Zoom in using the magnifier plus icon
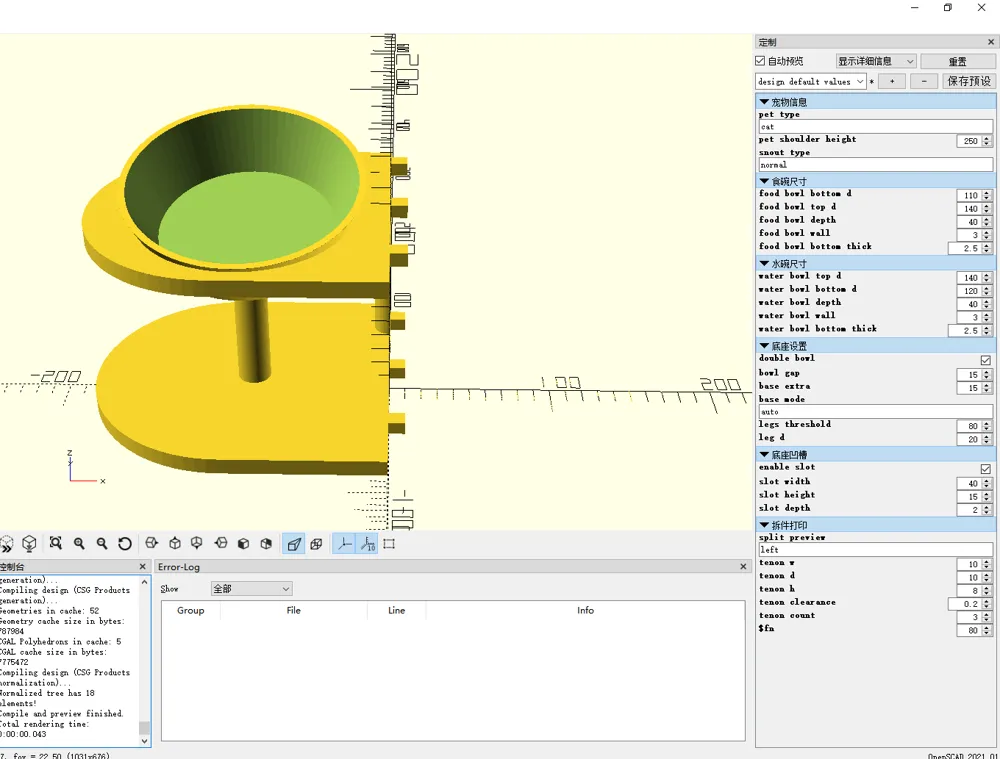Screen dimensions: 1000x759 coord(79,544)
